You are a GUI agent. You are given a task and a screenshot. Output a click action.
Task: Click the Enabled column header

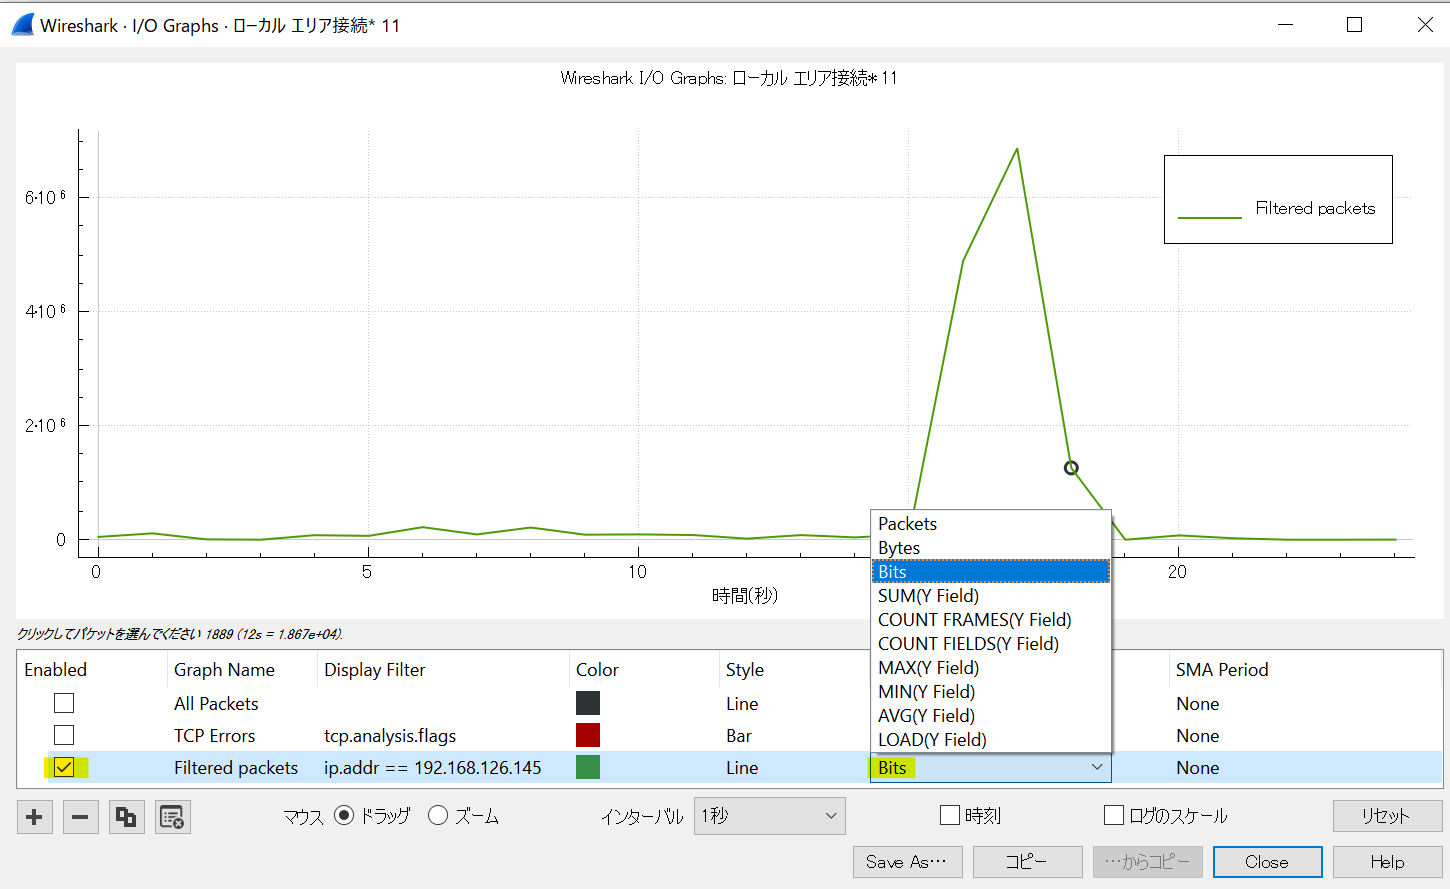tap(56, 670)
